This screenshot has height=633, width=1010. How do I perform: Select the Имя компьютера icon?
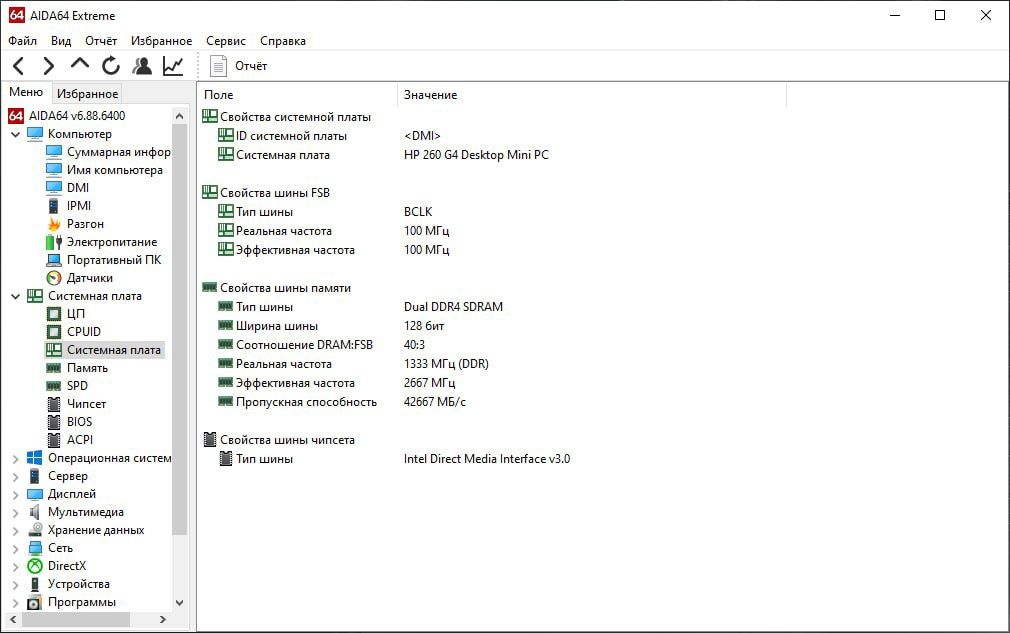point(54,170)
